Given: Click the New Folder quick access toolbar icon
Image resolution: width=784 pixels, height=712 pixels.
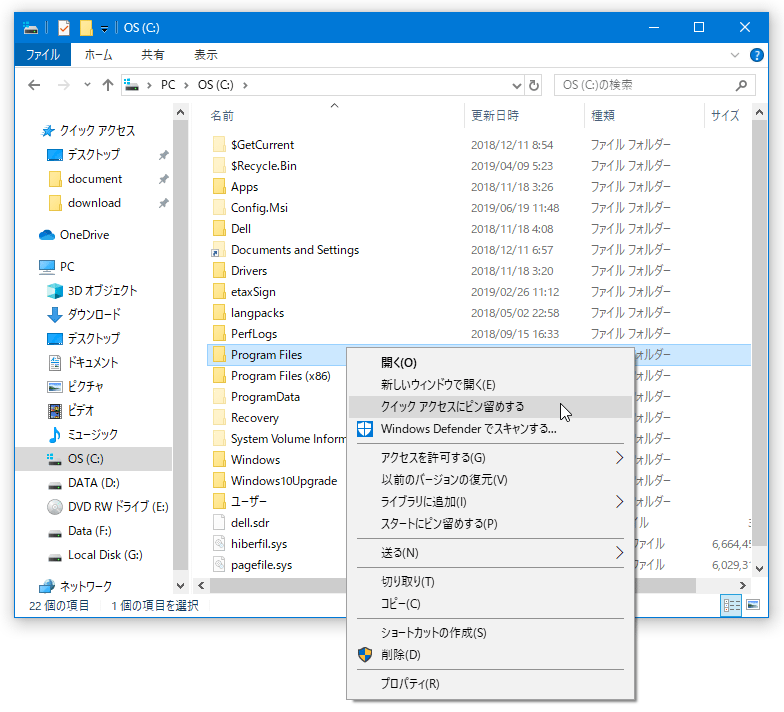Looking at the screenshot, I should (86, 28).
